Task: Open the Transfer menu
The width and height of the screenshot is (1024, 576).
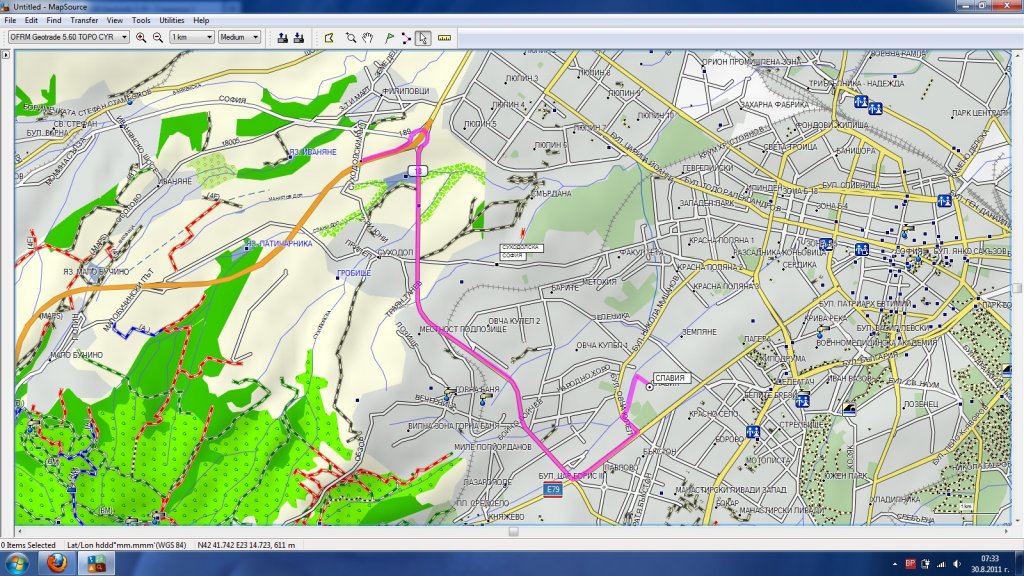Action: tap(84, 20)
